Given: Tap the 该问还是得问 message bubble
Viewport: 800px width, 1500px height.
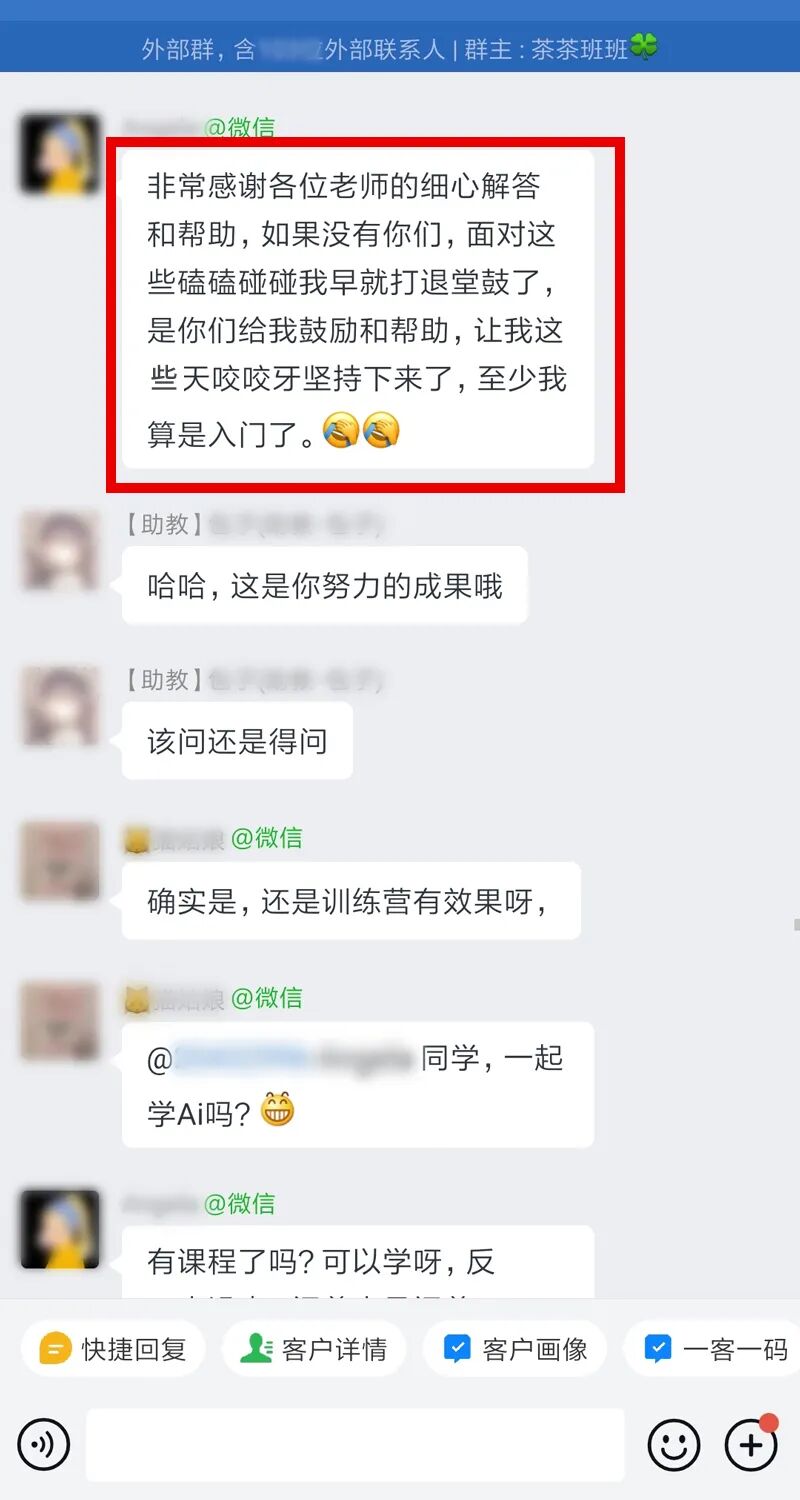Looking at the screenshot, I should (x=237, y=741).
